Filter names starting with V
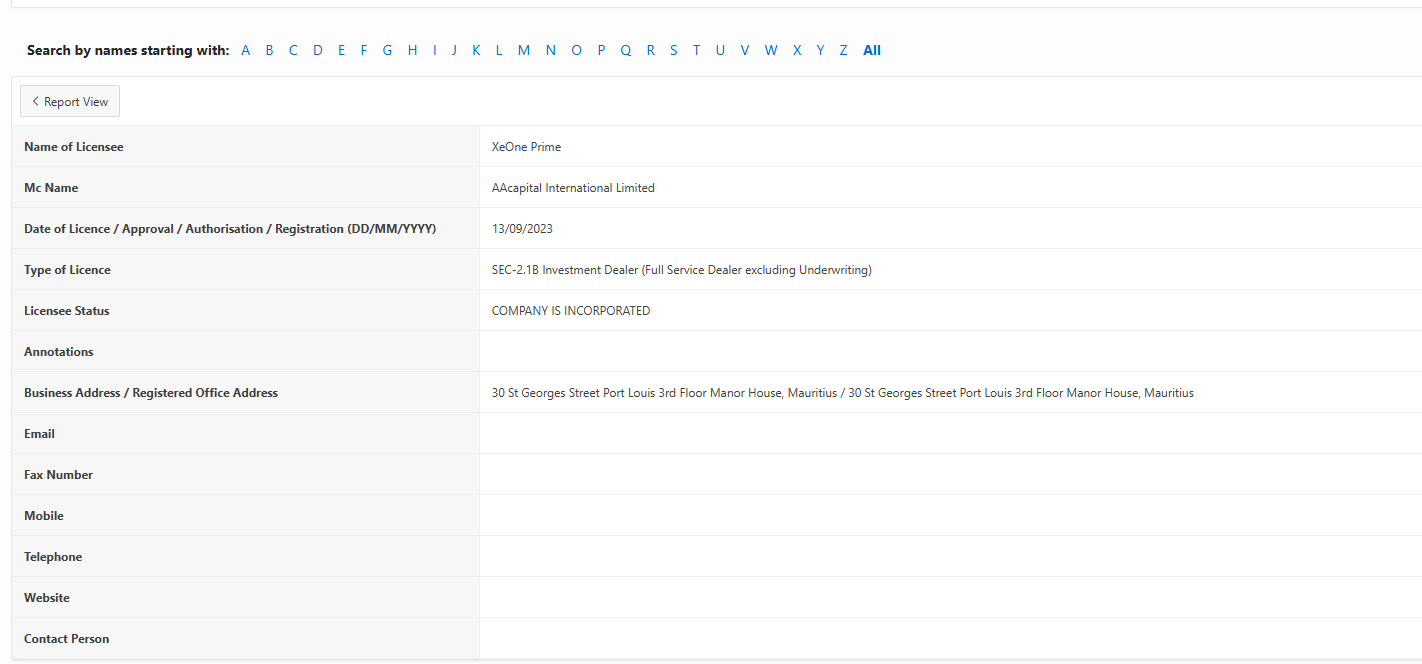The height and width of the screenshot is (664, 1422). click(745, 50)
